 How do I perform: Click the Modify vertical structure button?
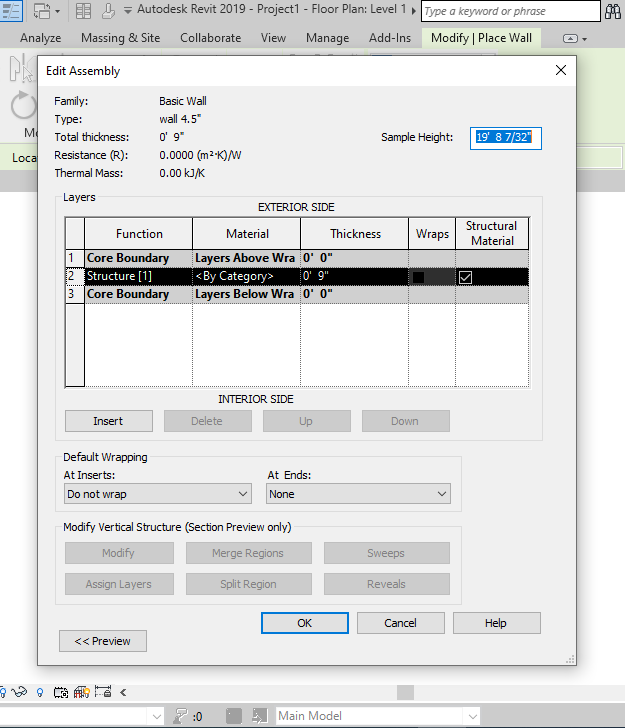[119, 552]
